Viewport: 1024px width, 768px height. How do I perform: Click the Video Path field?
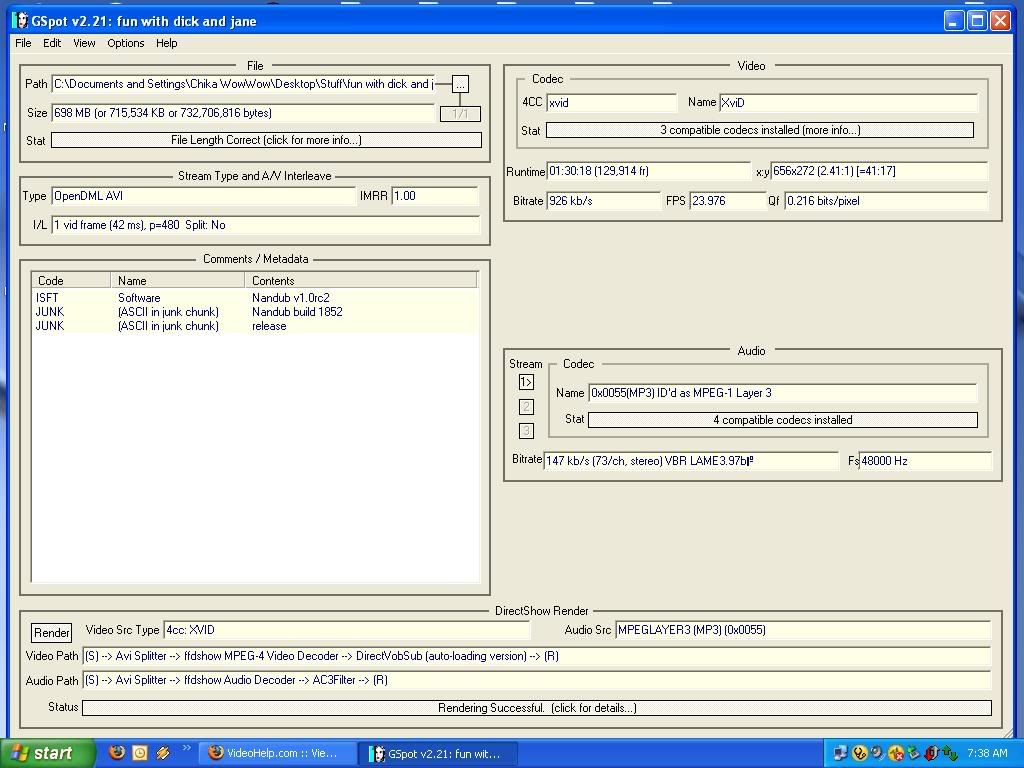click(x=537, y=656)
